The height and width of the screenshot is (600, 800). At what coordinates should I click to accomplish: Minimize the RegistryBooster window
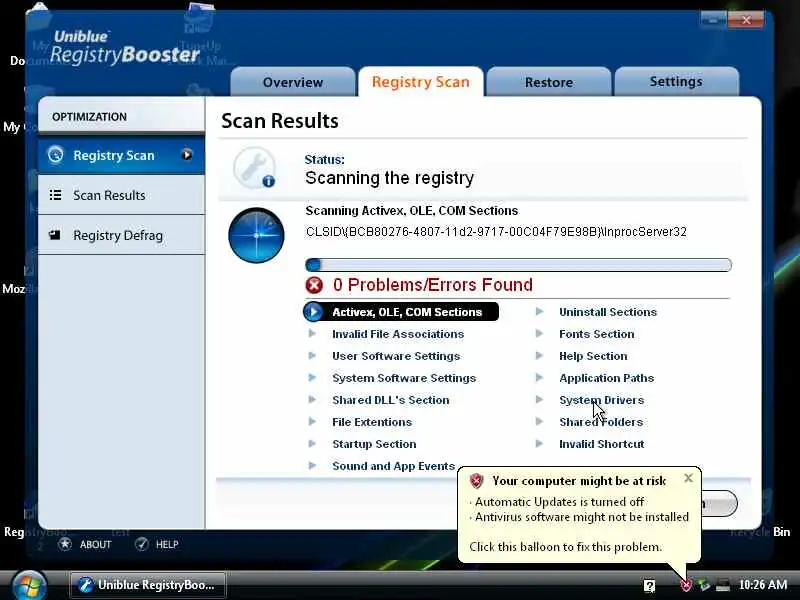[x=713, y=20]
